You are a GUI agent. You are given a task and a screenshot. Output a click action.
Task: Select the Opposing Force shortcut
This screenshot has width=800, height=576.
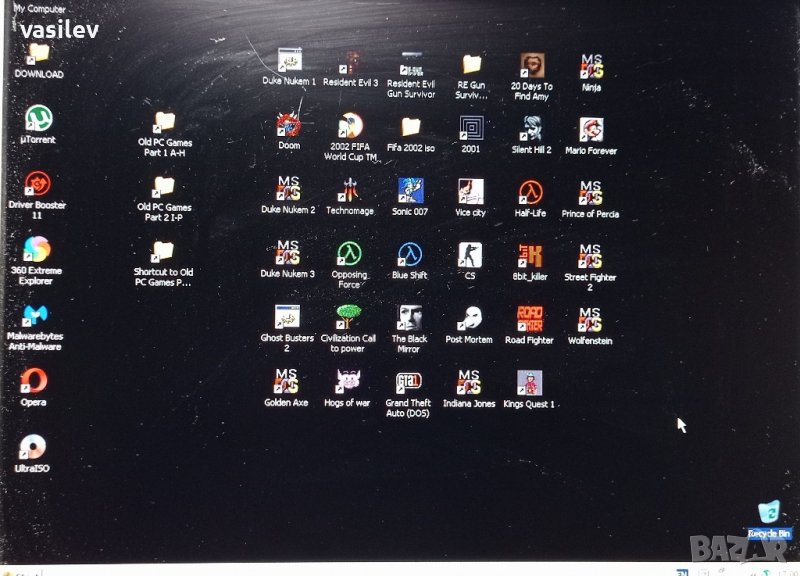(349, 254)
